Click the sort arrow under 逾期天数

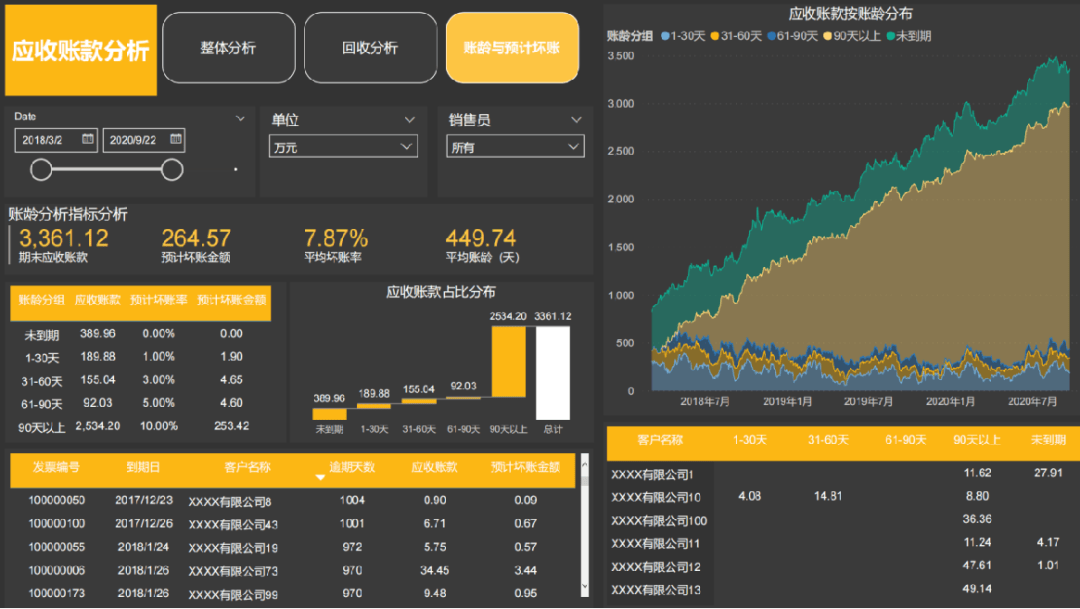[x=321, y=478]
